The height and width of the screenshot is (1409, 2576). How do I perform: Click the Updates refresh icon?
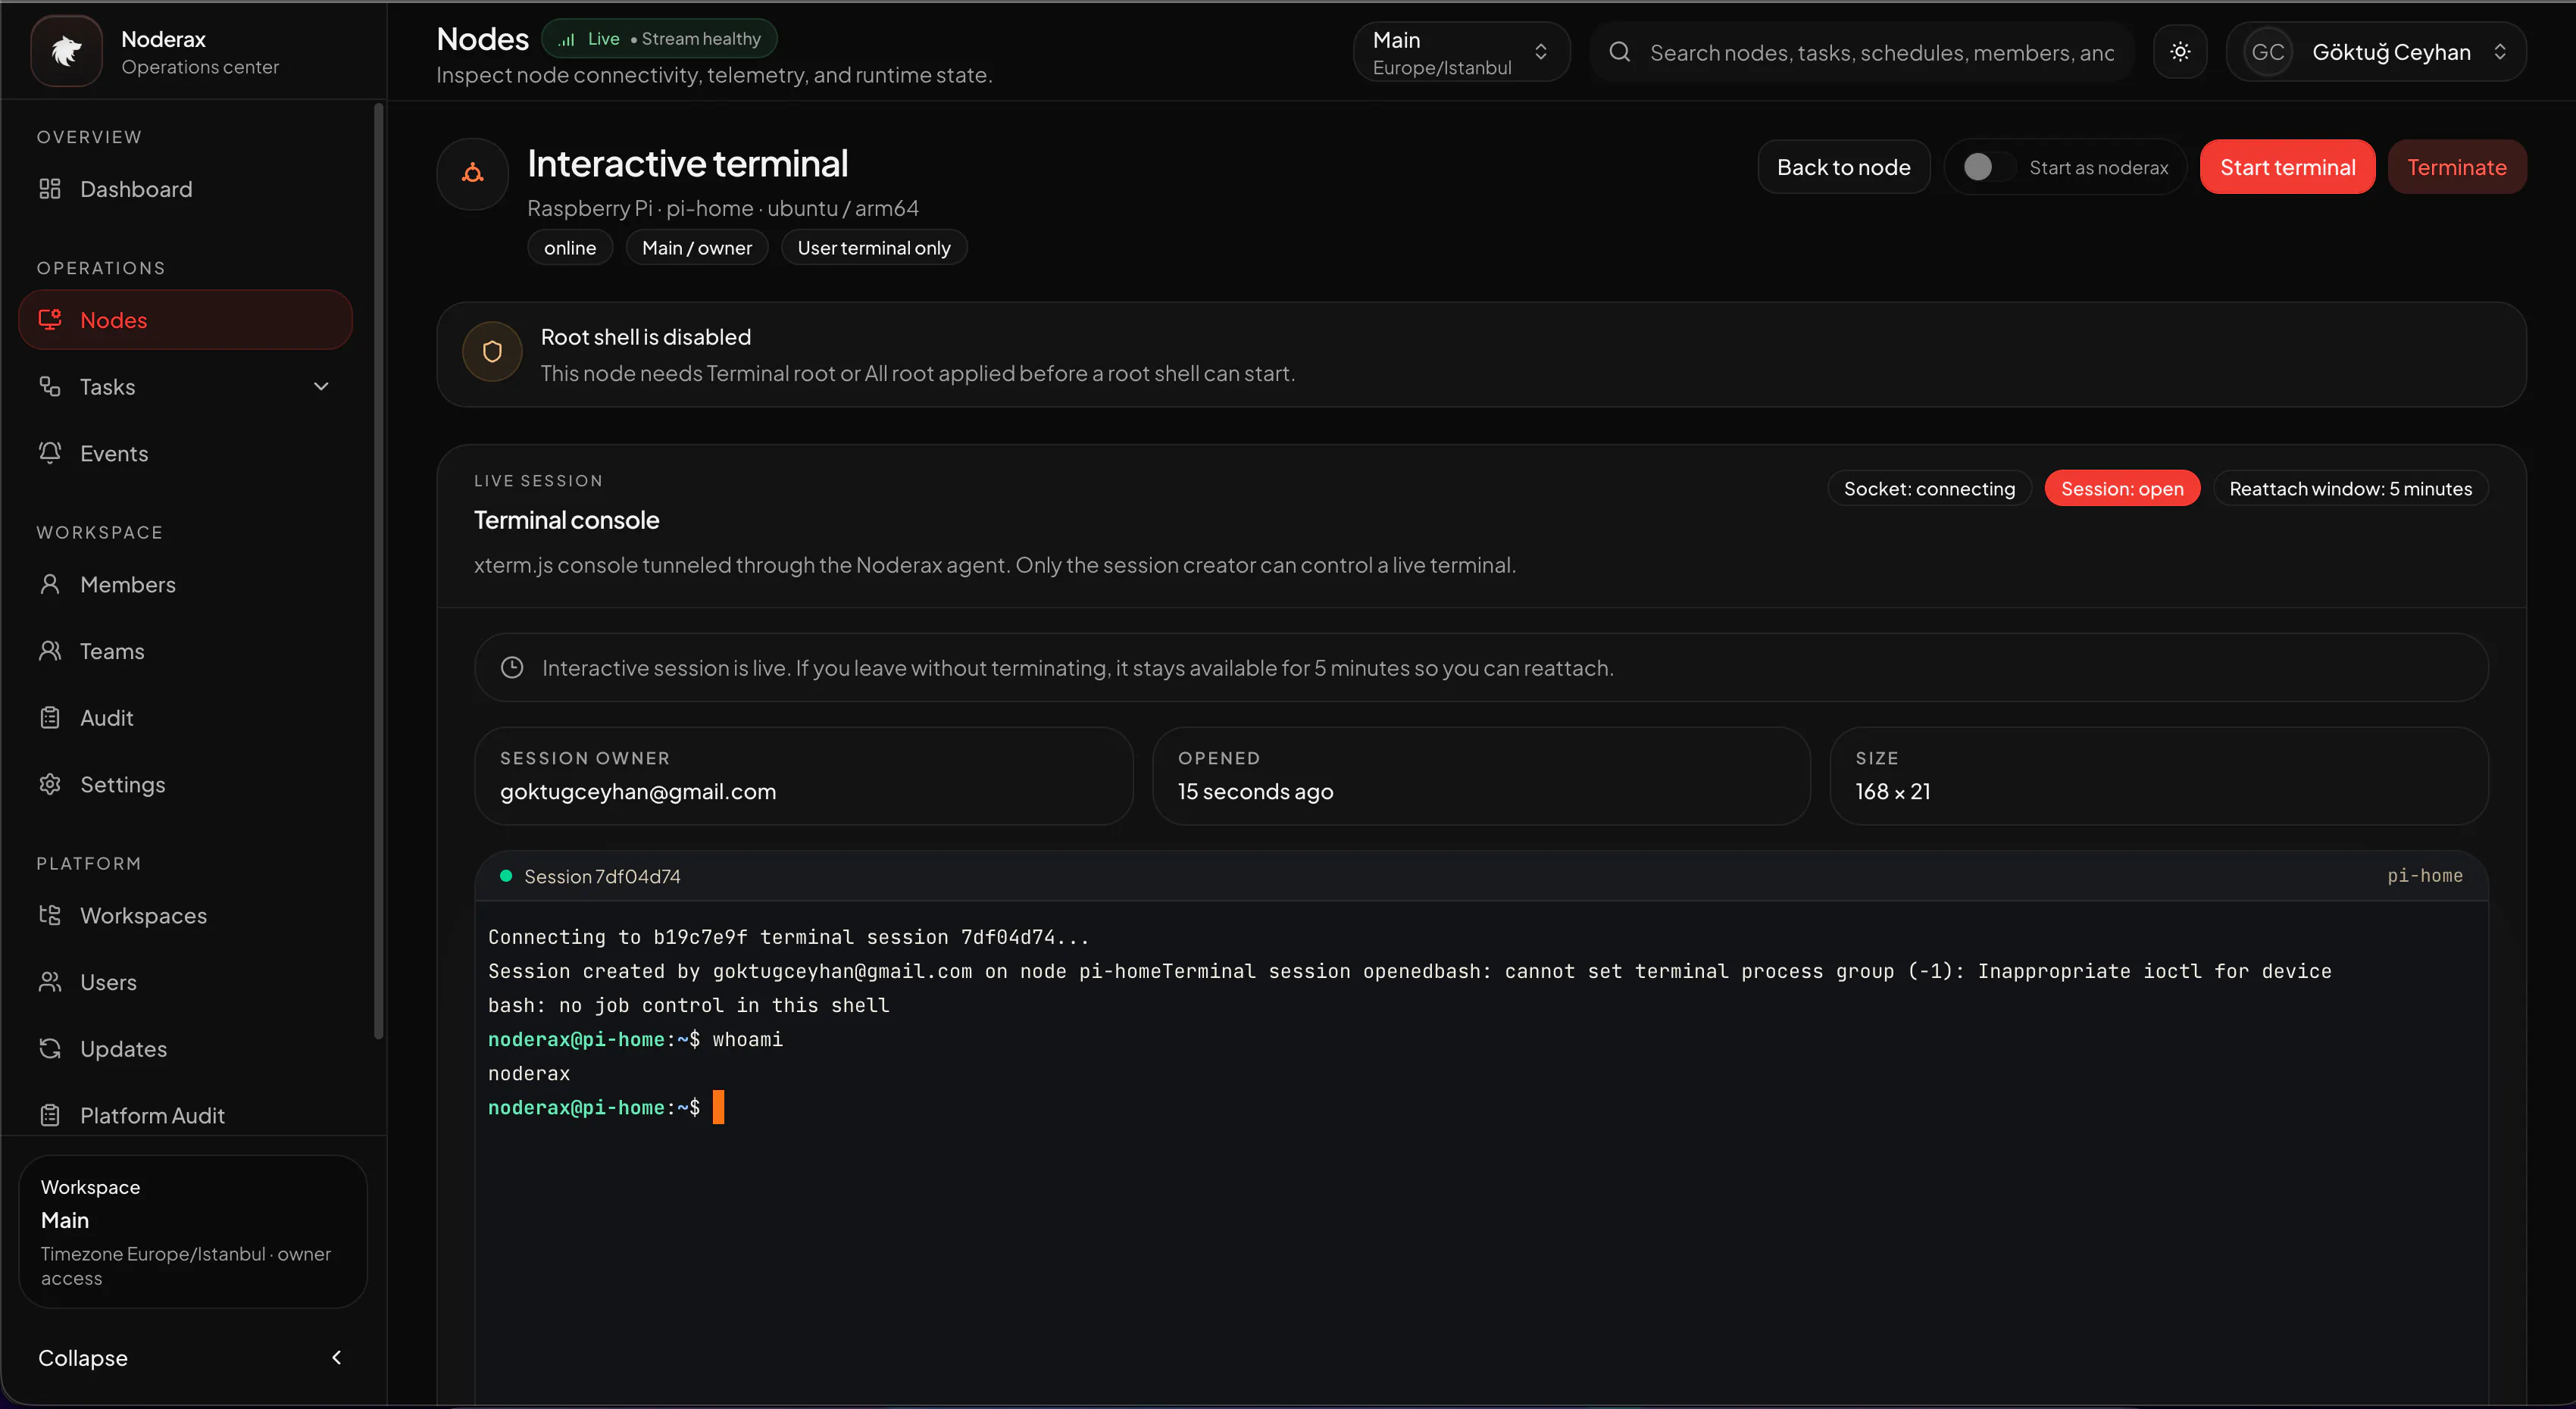click(50, 1049)
